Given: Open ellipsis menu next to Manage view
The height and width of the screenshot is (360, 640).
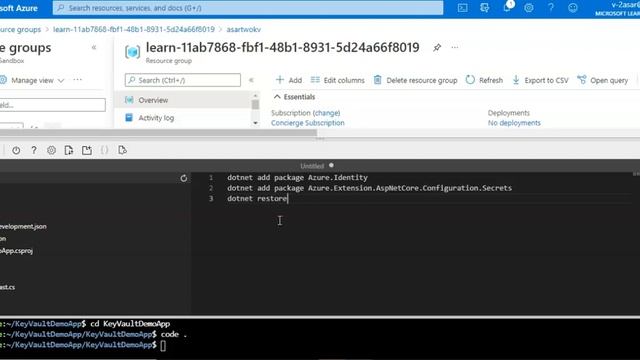Looking at the screenshot, I should point(78,80).
